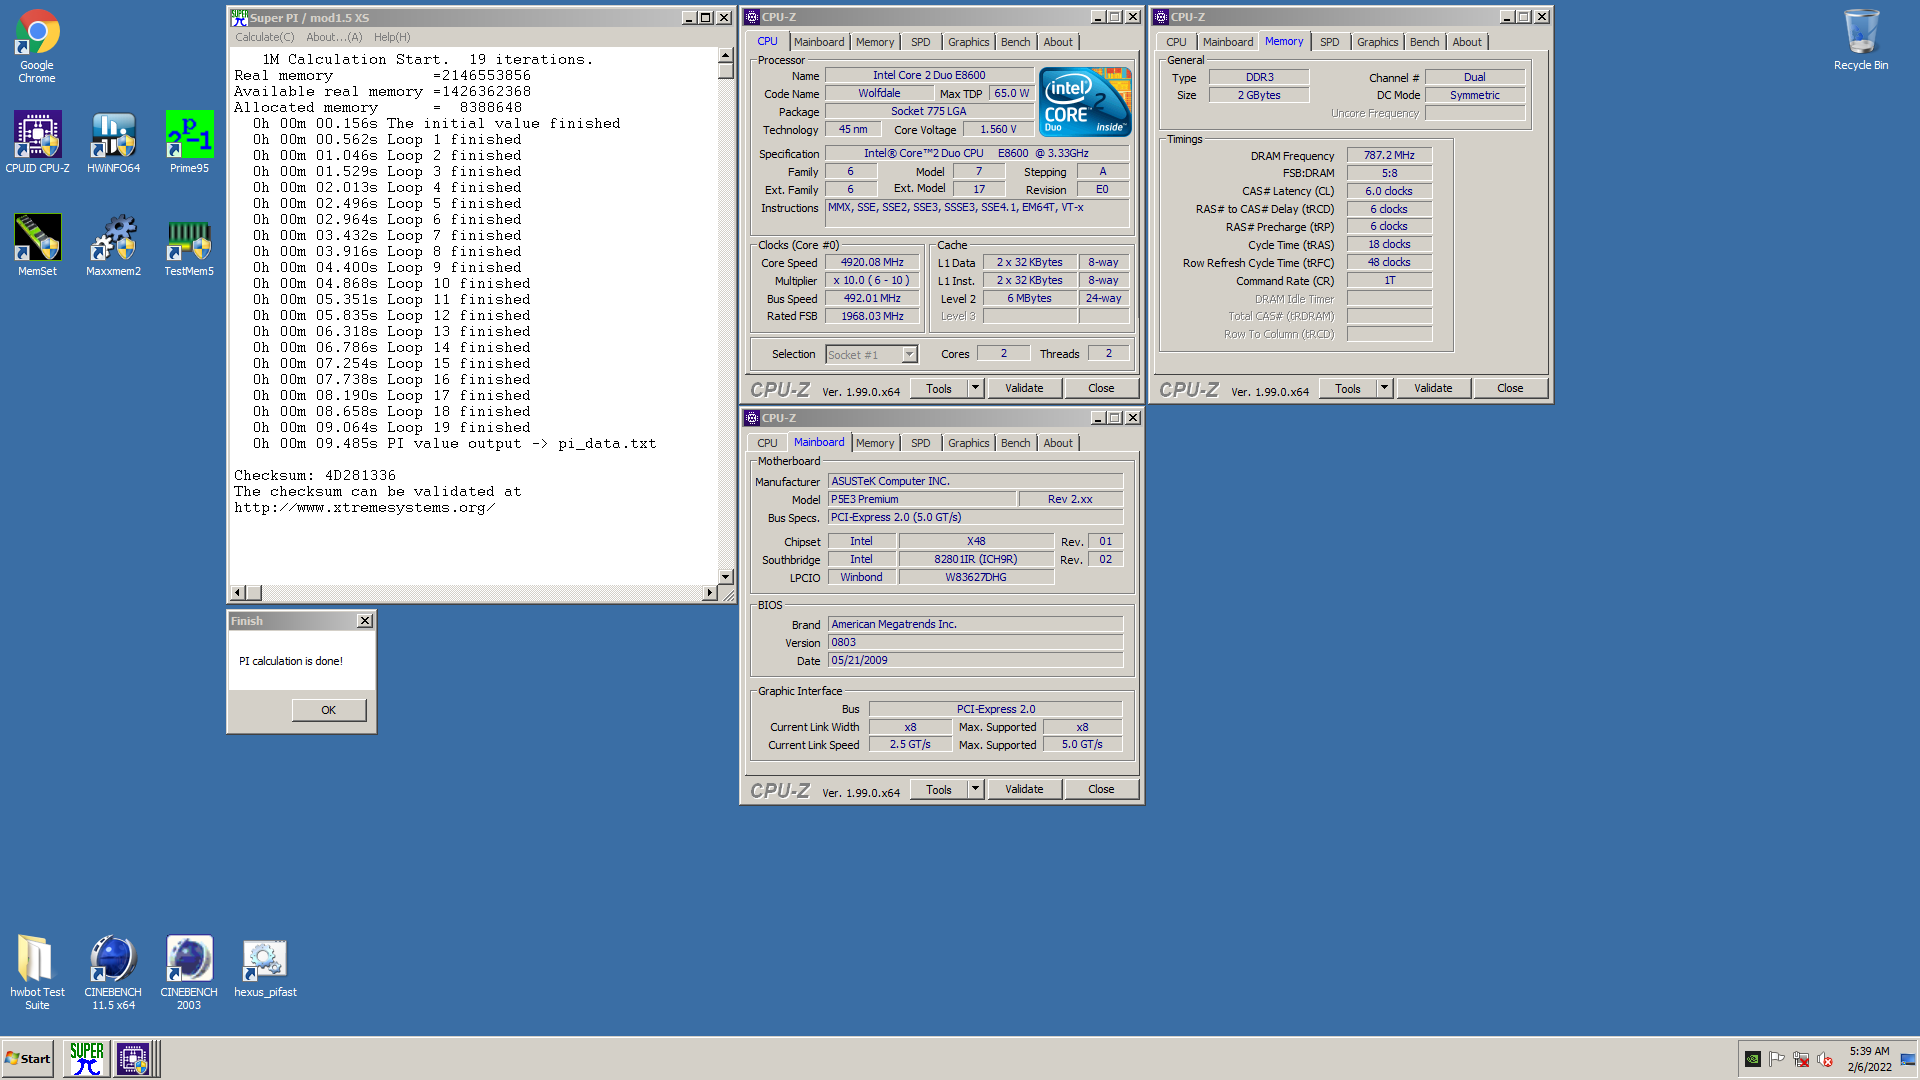Click the Core Speed value 4920.08 MHz

coord(872,262)
